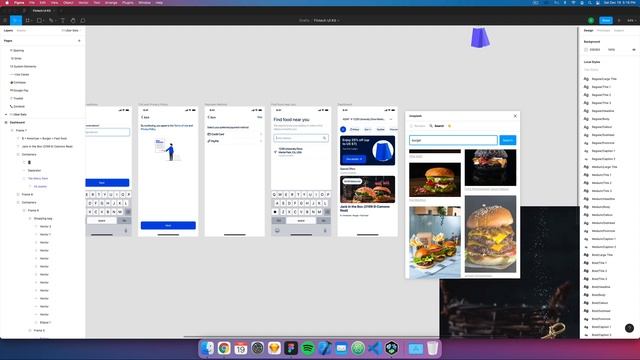
Task: Select the black bun burger photo
Action: 490,167
